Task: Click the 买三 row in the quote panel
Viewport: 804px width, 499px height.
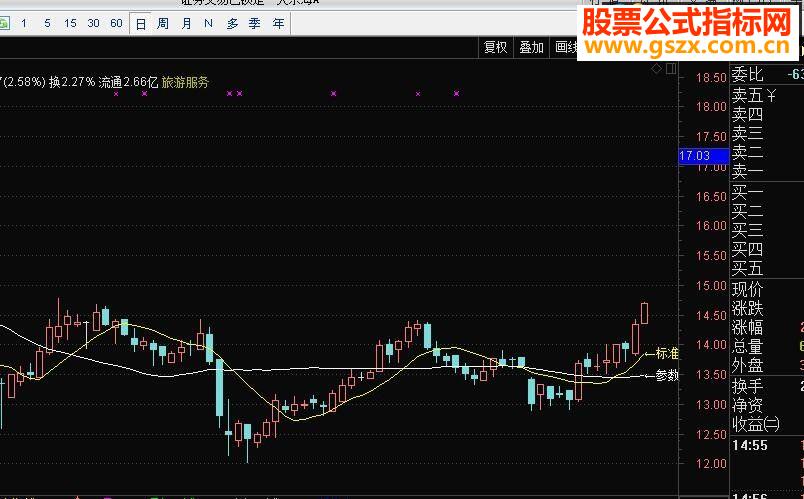Action: pos(748,230)
